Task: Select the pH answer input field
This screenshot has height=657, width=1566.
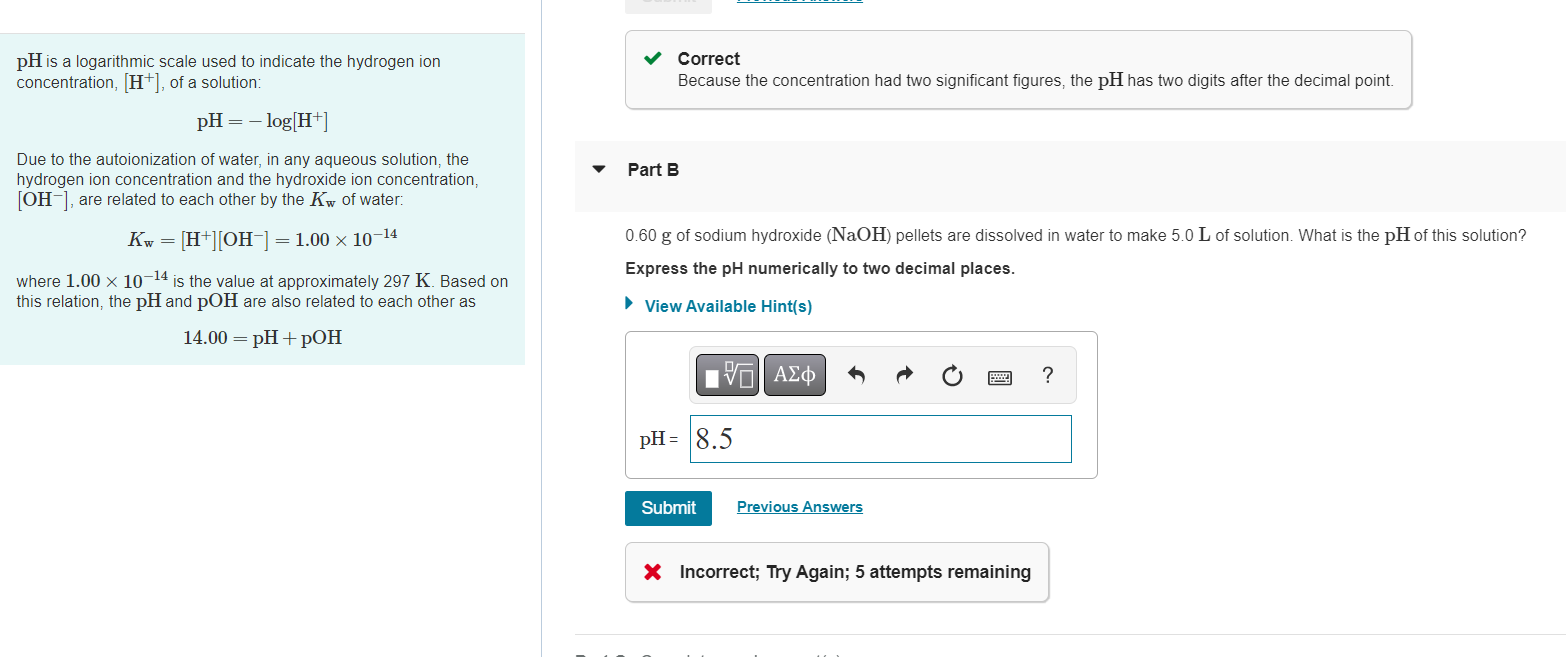Action: coord(880,439)
